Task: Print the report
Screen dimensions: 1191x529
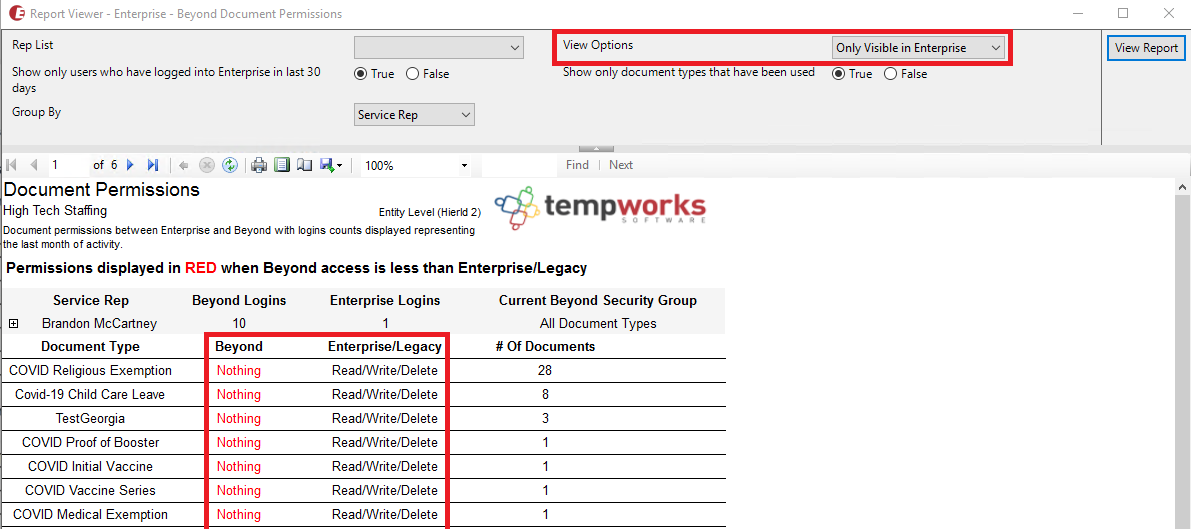Action: pos(259,165)
